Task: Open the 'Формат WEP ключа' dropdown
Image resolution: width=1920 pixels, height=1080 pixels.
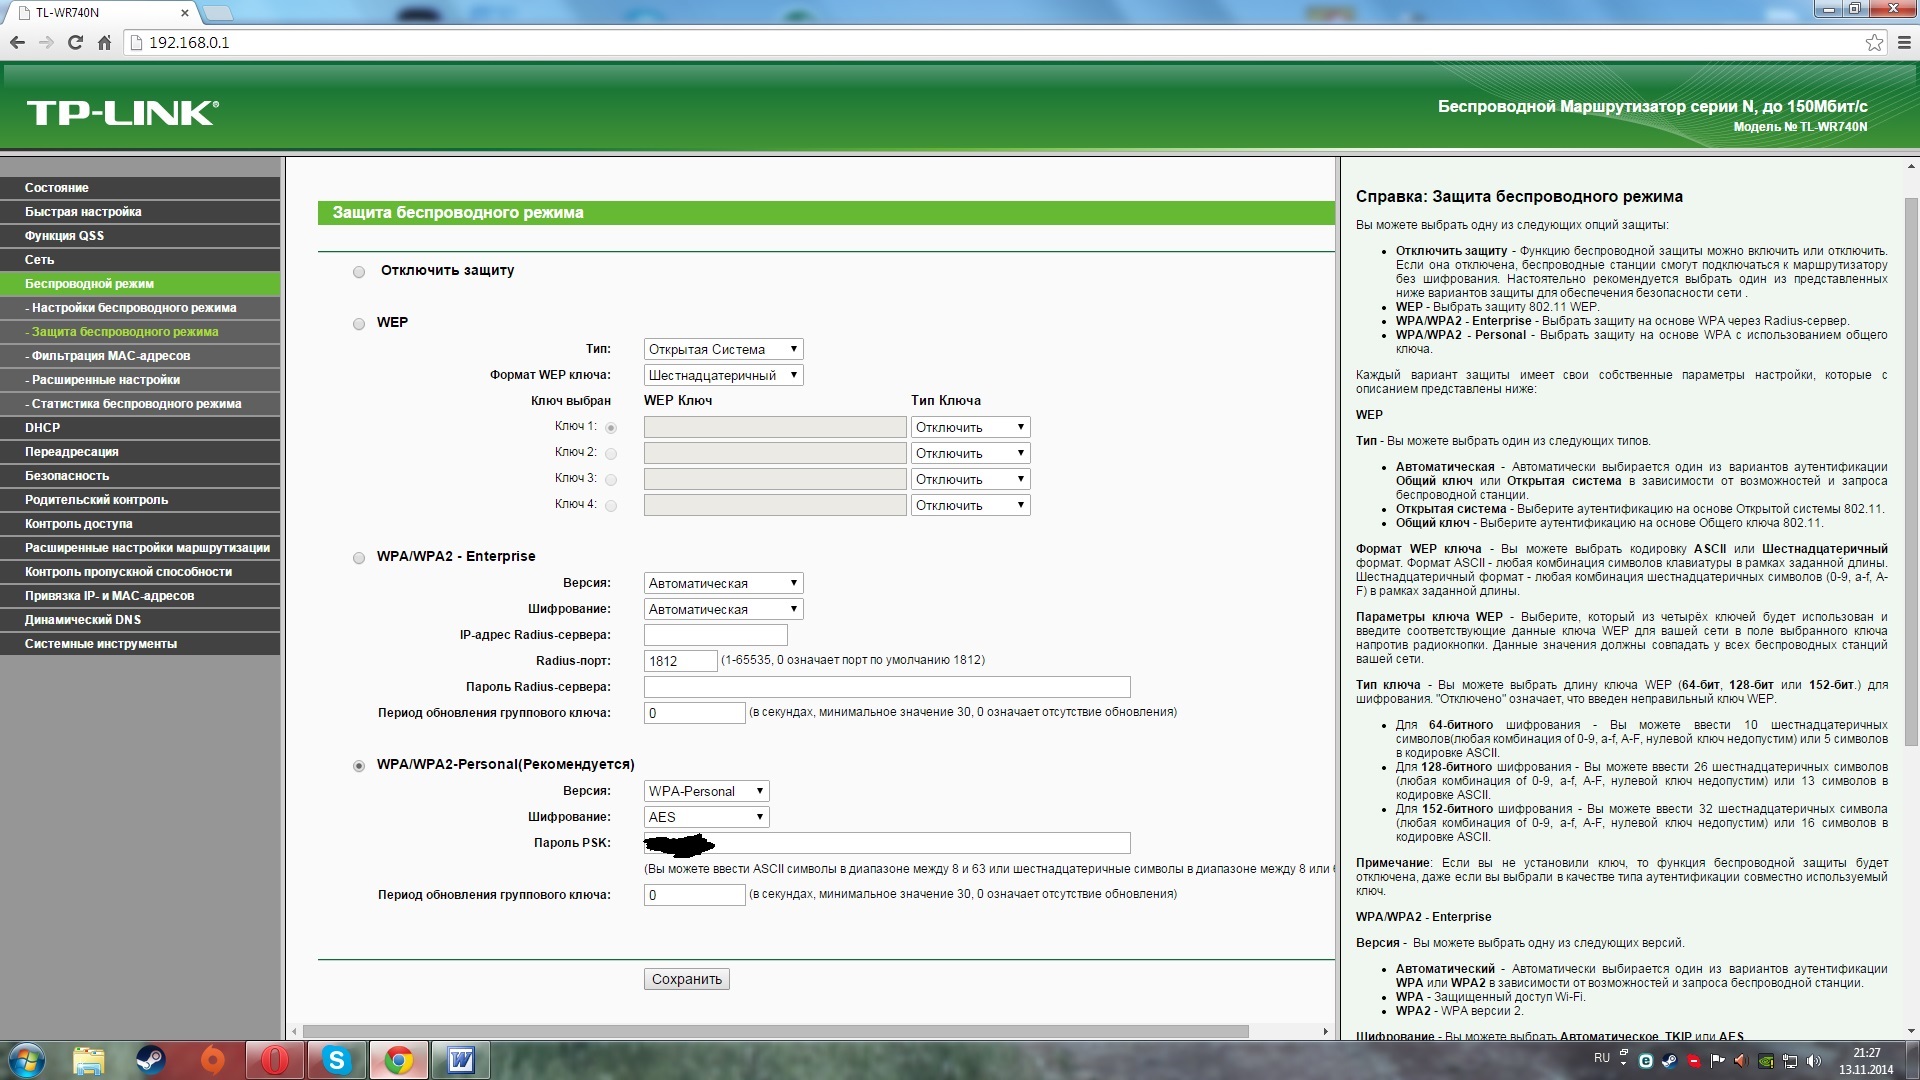Action: (x=723, y=375)
